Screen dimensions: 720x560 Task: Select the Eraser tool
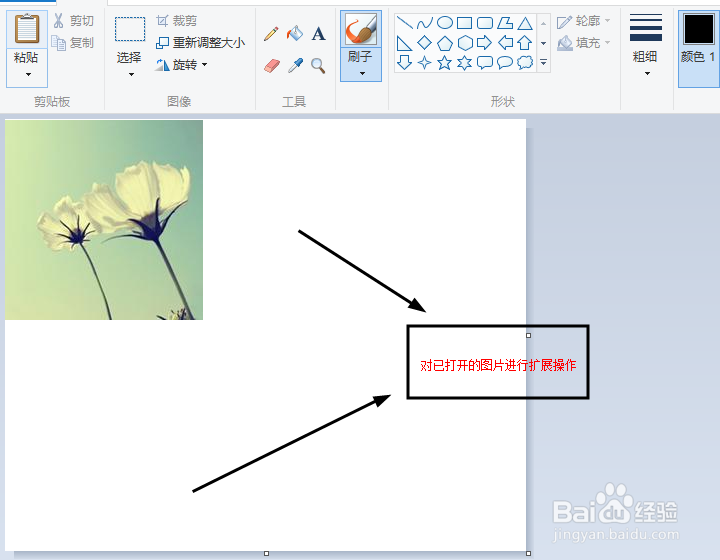click(272, 66)
